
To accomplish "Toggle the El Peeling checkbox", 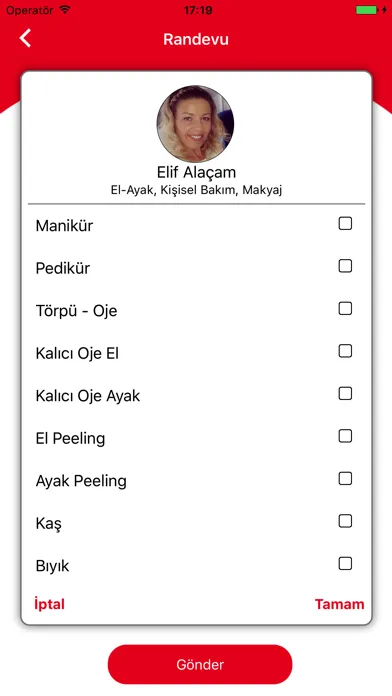I will click(345, 436).
